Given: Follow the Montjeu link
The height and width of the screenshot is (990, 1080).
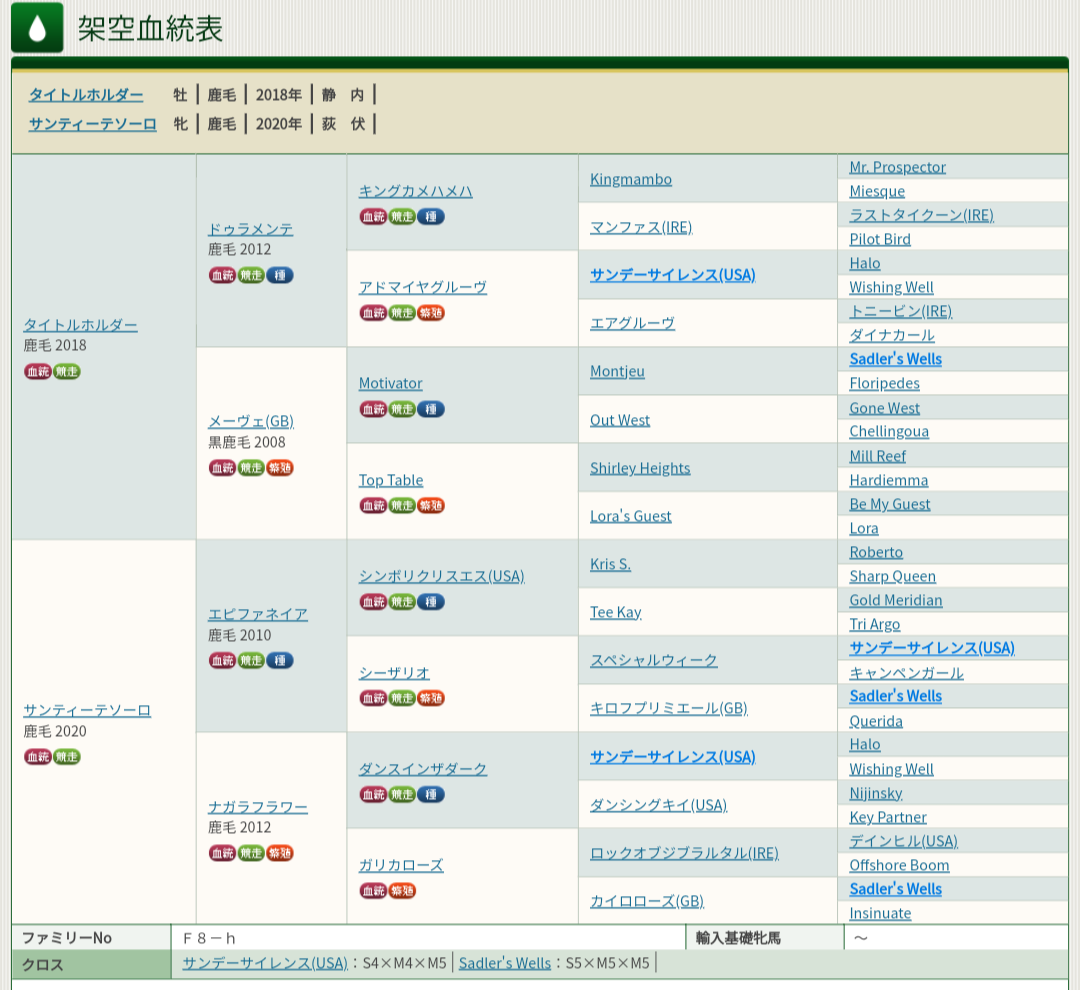Looking at the screenshot, I should tap(617, 371).
